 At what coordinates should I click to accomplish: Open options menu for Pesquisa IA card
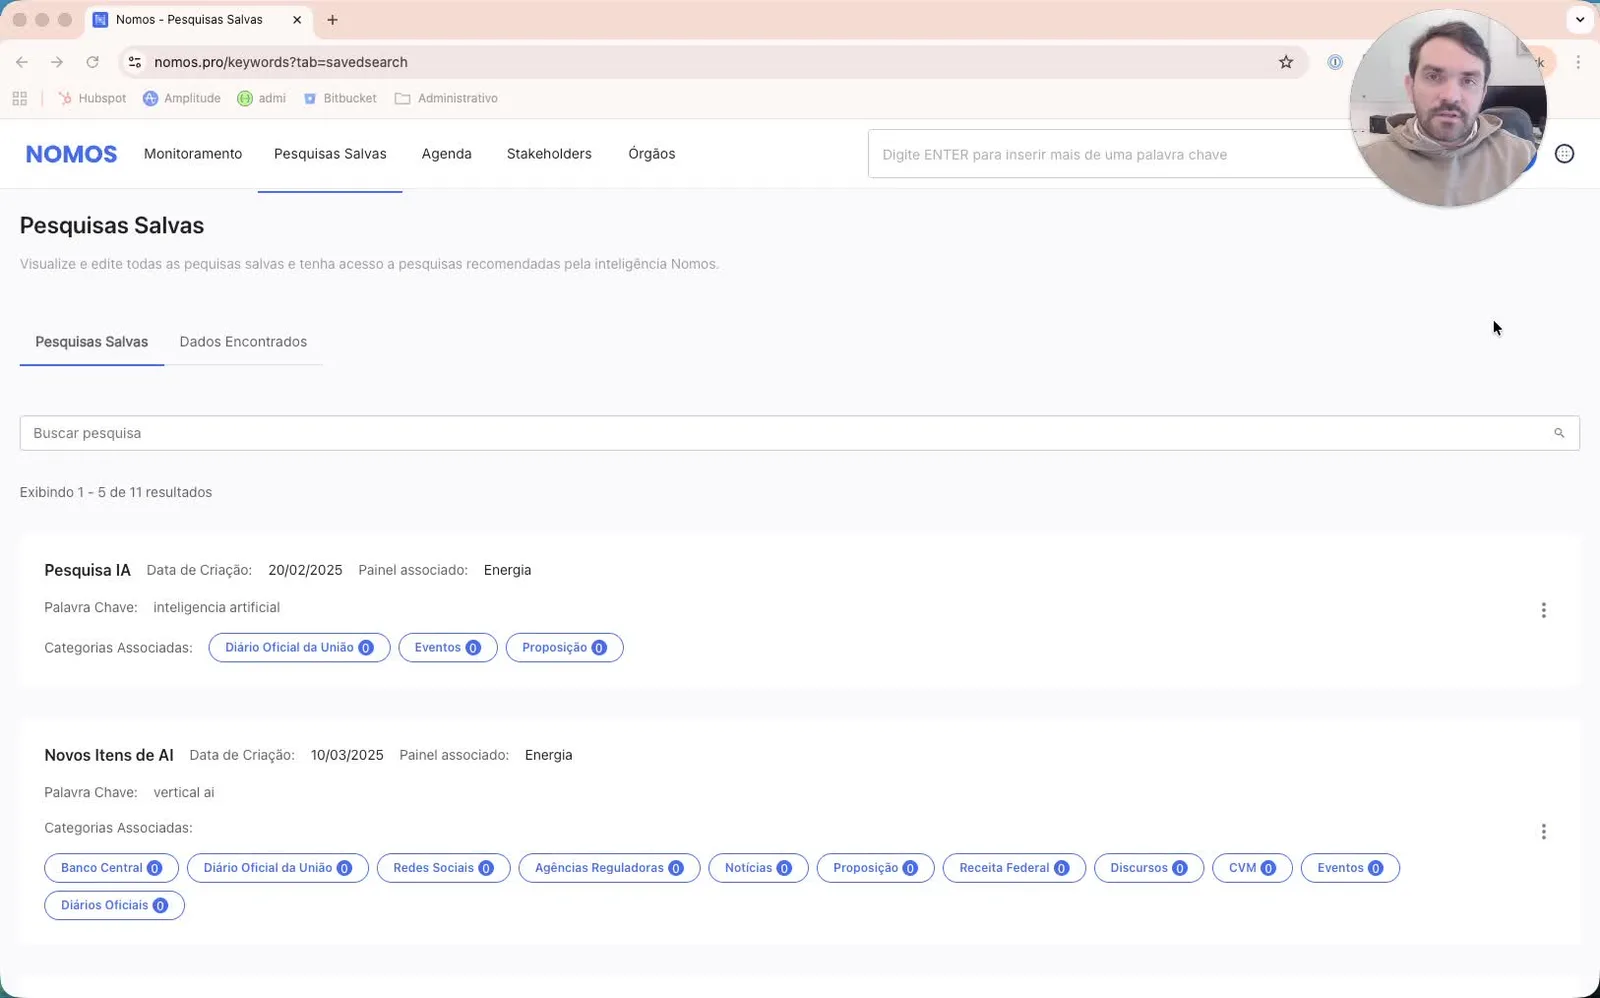click(1543, 610)
